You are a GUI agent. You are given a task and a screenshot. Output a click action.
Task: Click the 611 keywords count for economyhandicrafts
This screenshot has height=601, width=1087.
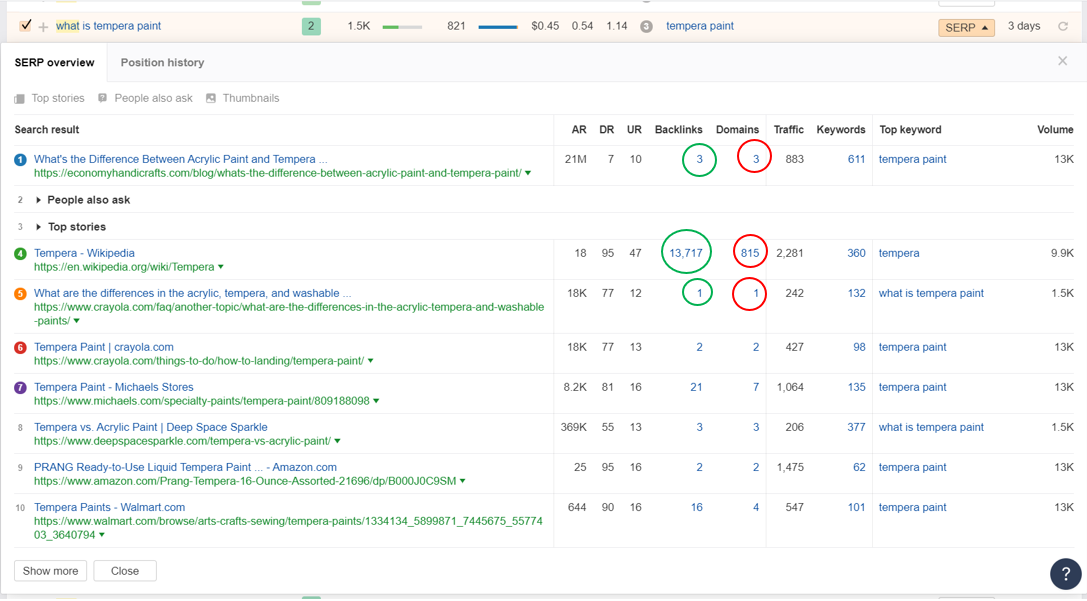[856, 159]
